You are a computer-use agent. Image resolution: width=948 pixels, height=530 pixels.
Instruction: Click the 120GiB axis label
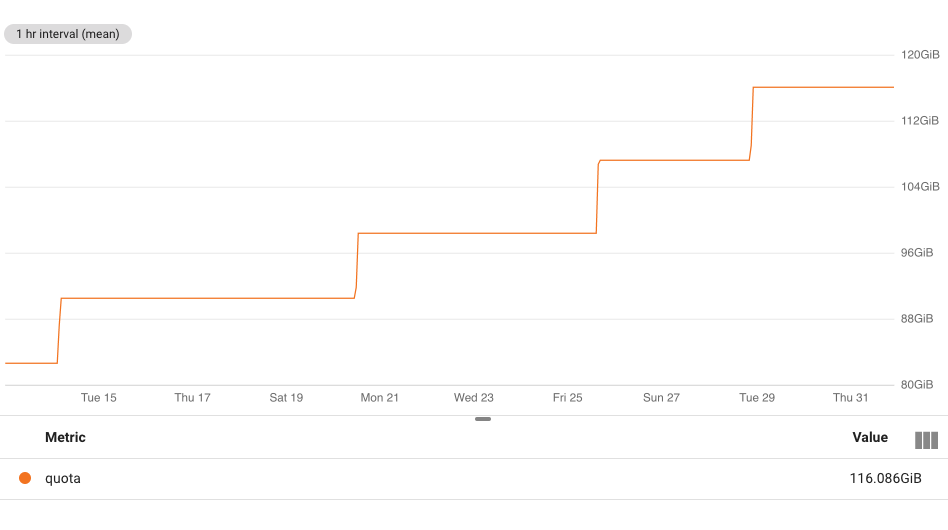[x=920, y=55]
